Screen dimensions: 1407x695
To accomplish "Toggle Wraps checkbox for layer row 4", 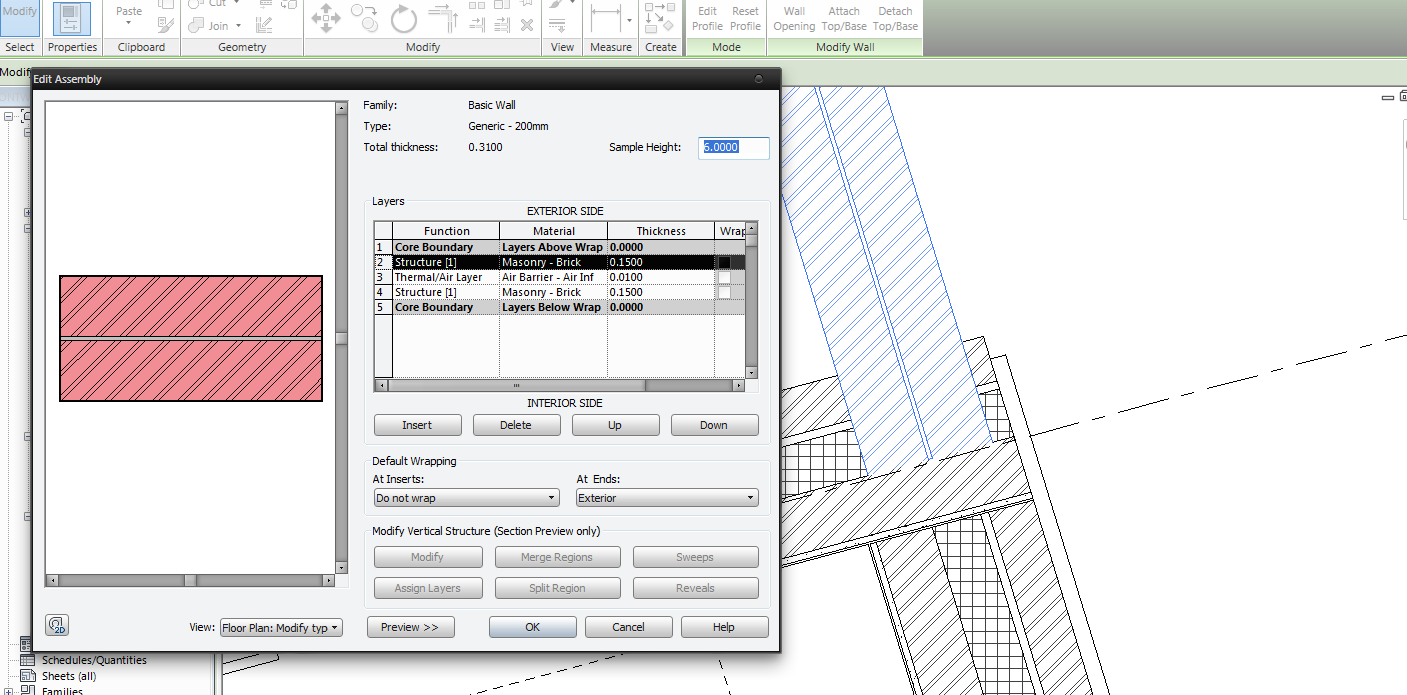I will click(724, 292).
